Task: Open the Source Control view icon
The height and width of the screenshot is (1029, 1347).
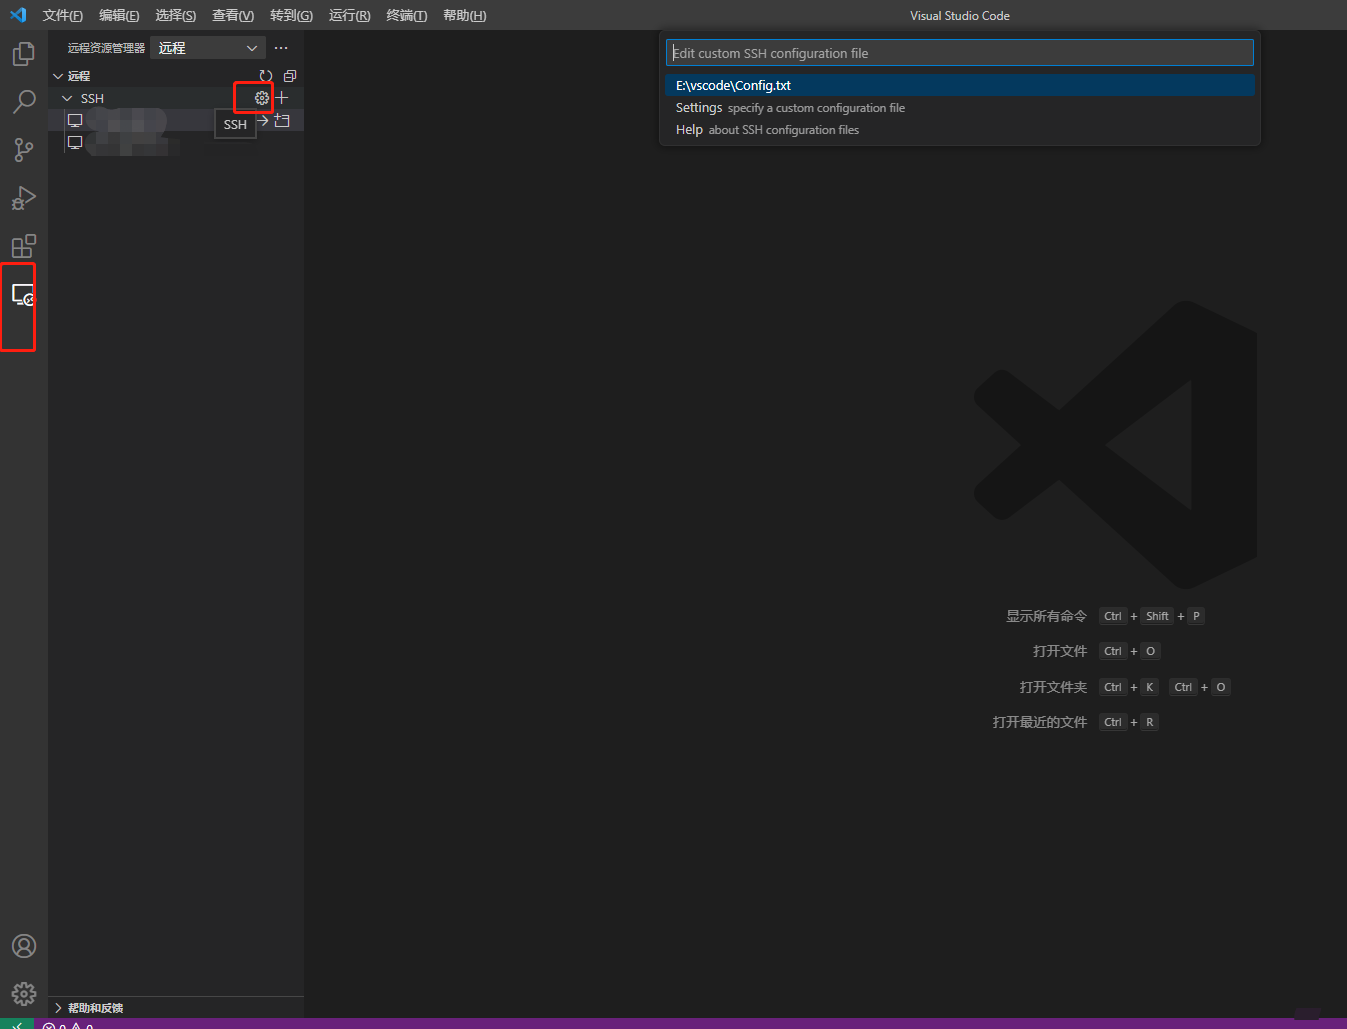Action: (24, 150)
